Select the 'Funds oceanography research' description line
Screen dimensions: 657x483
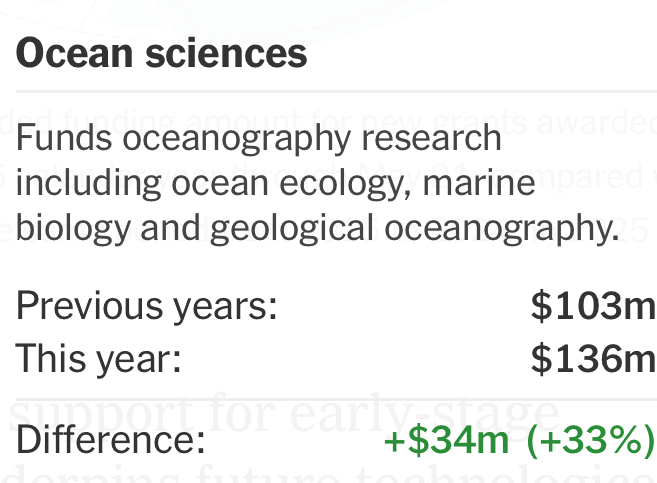point(259,139)
